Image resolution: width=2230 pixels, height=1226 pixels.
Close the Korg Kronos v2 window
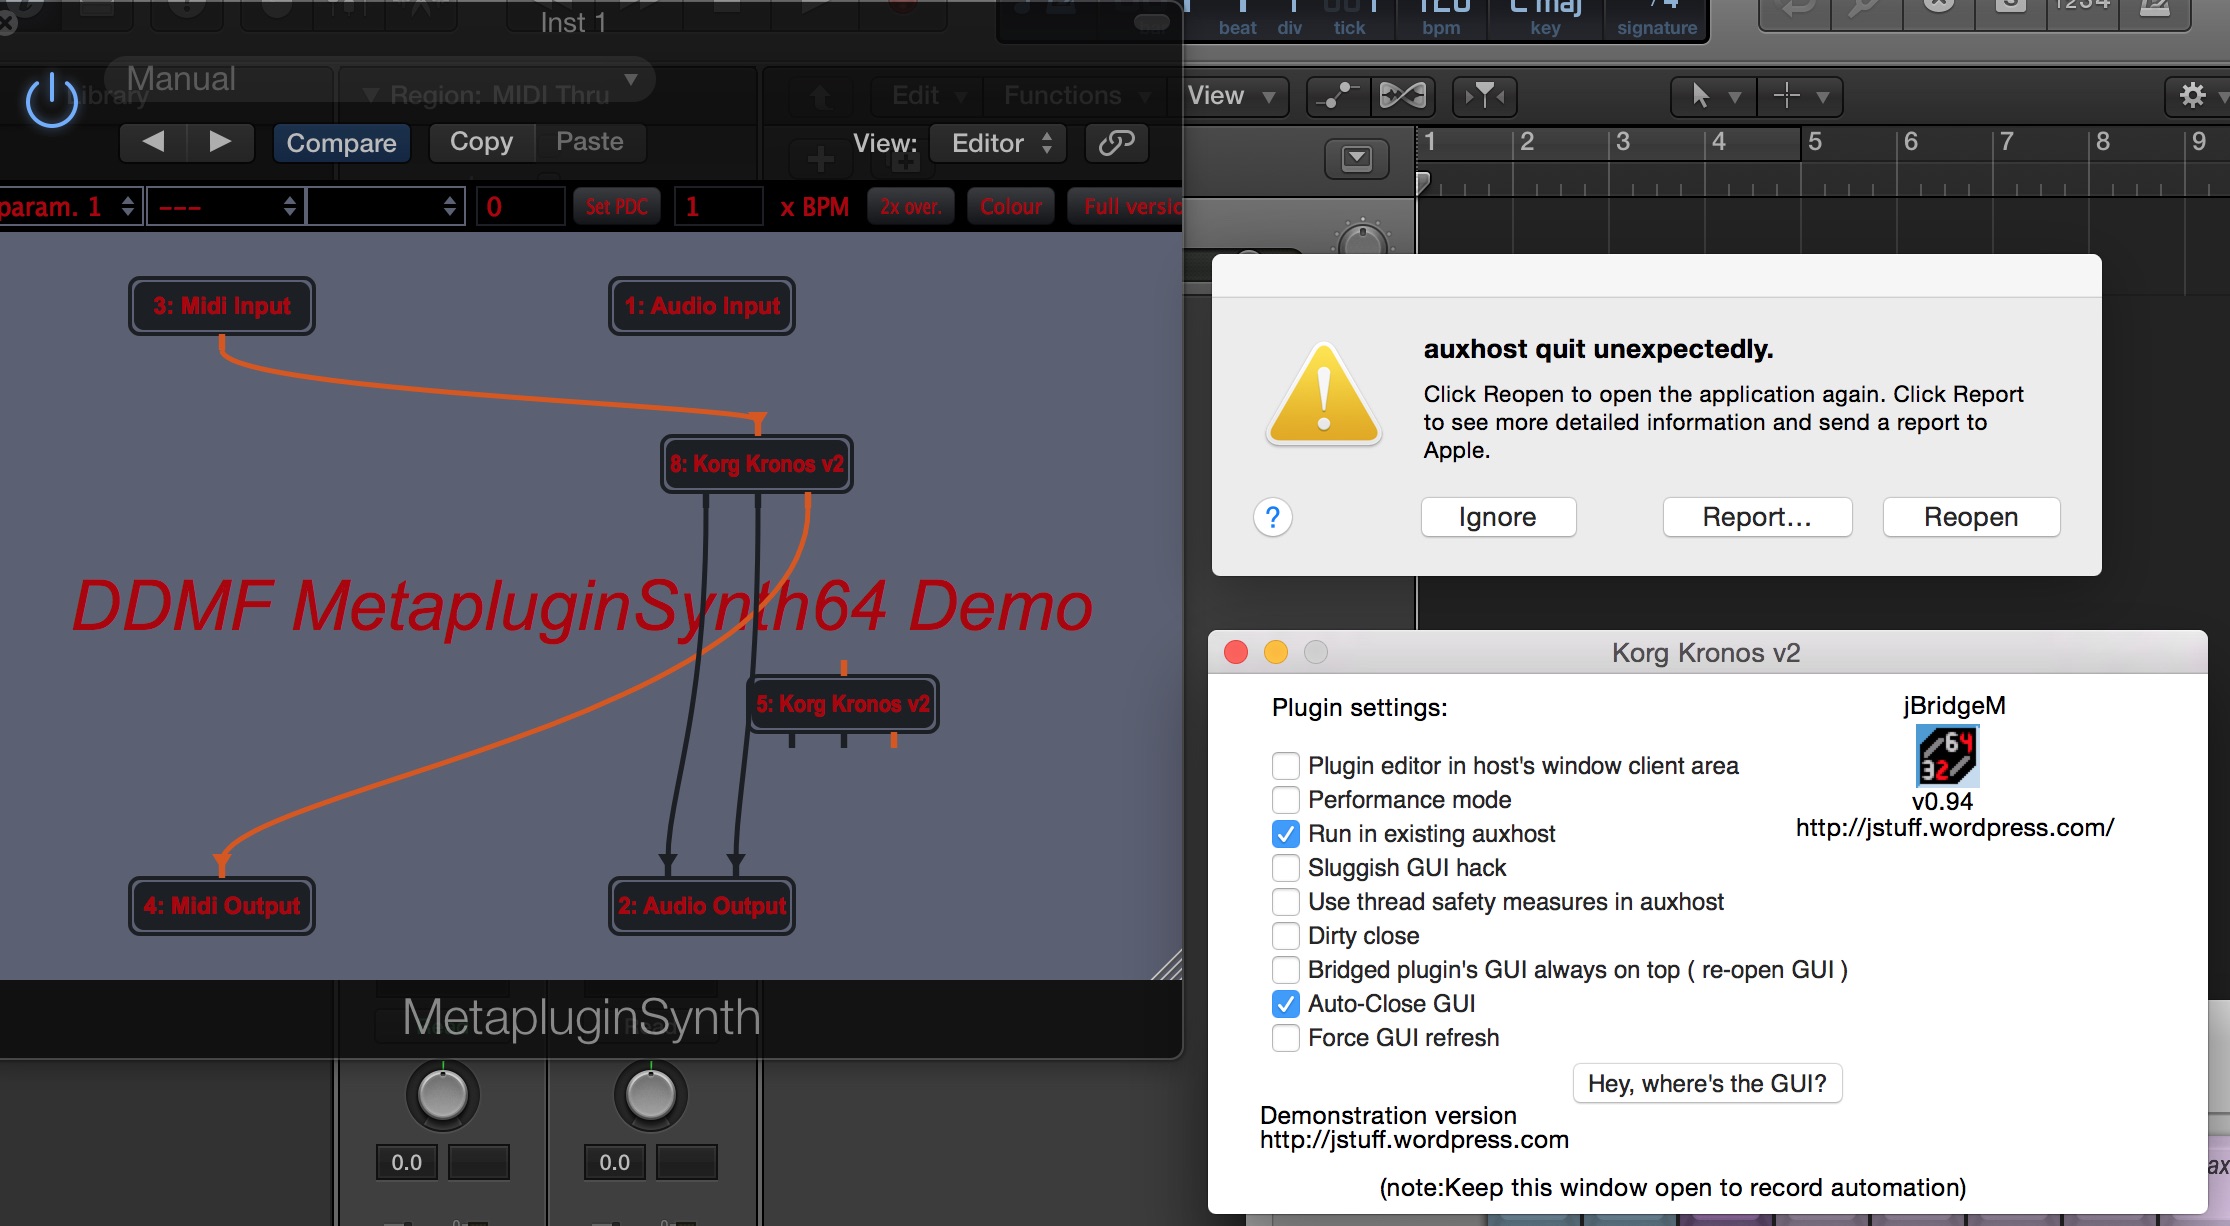(1236, 652)
